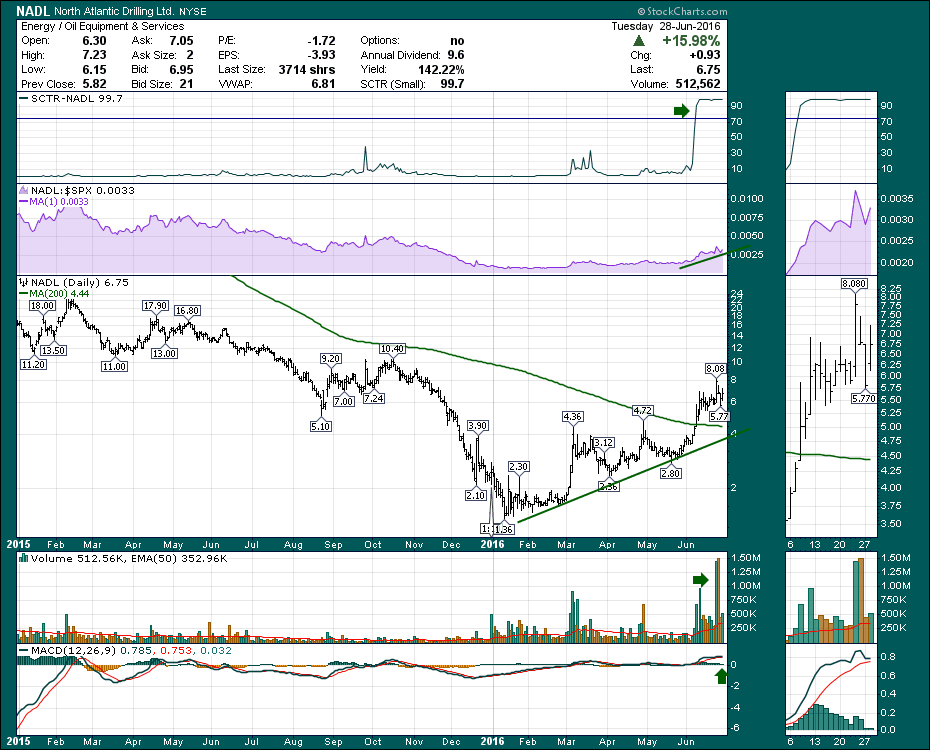This screenshot has width=930, height=750.
Task: Click the 1.36 low price callout
Action: [503, 529]
